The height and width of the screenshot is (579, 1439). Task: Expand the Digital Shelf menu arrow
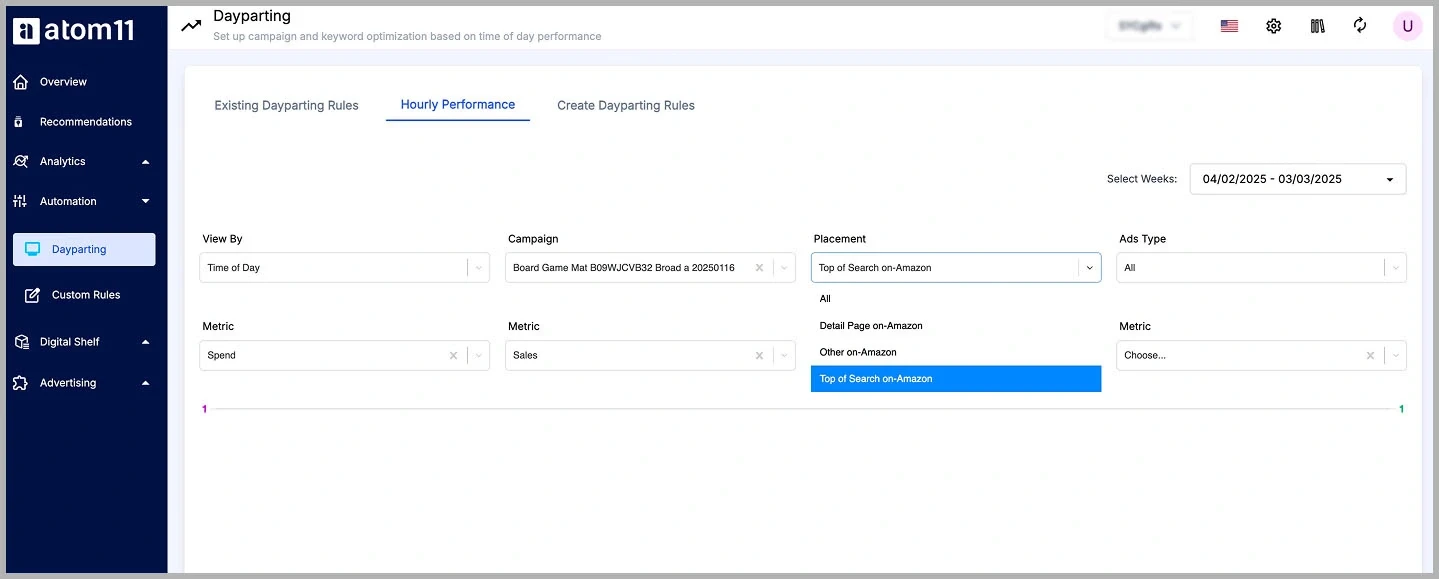point(145,342)
